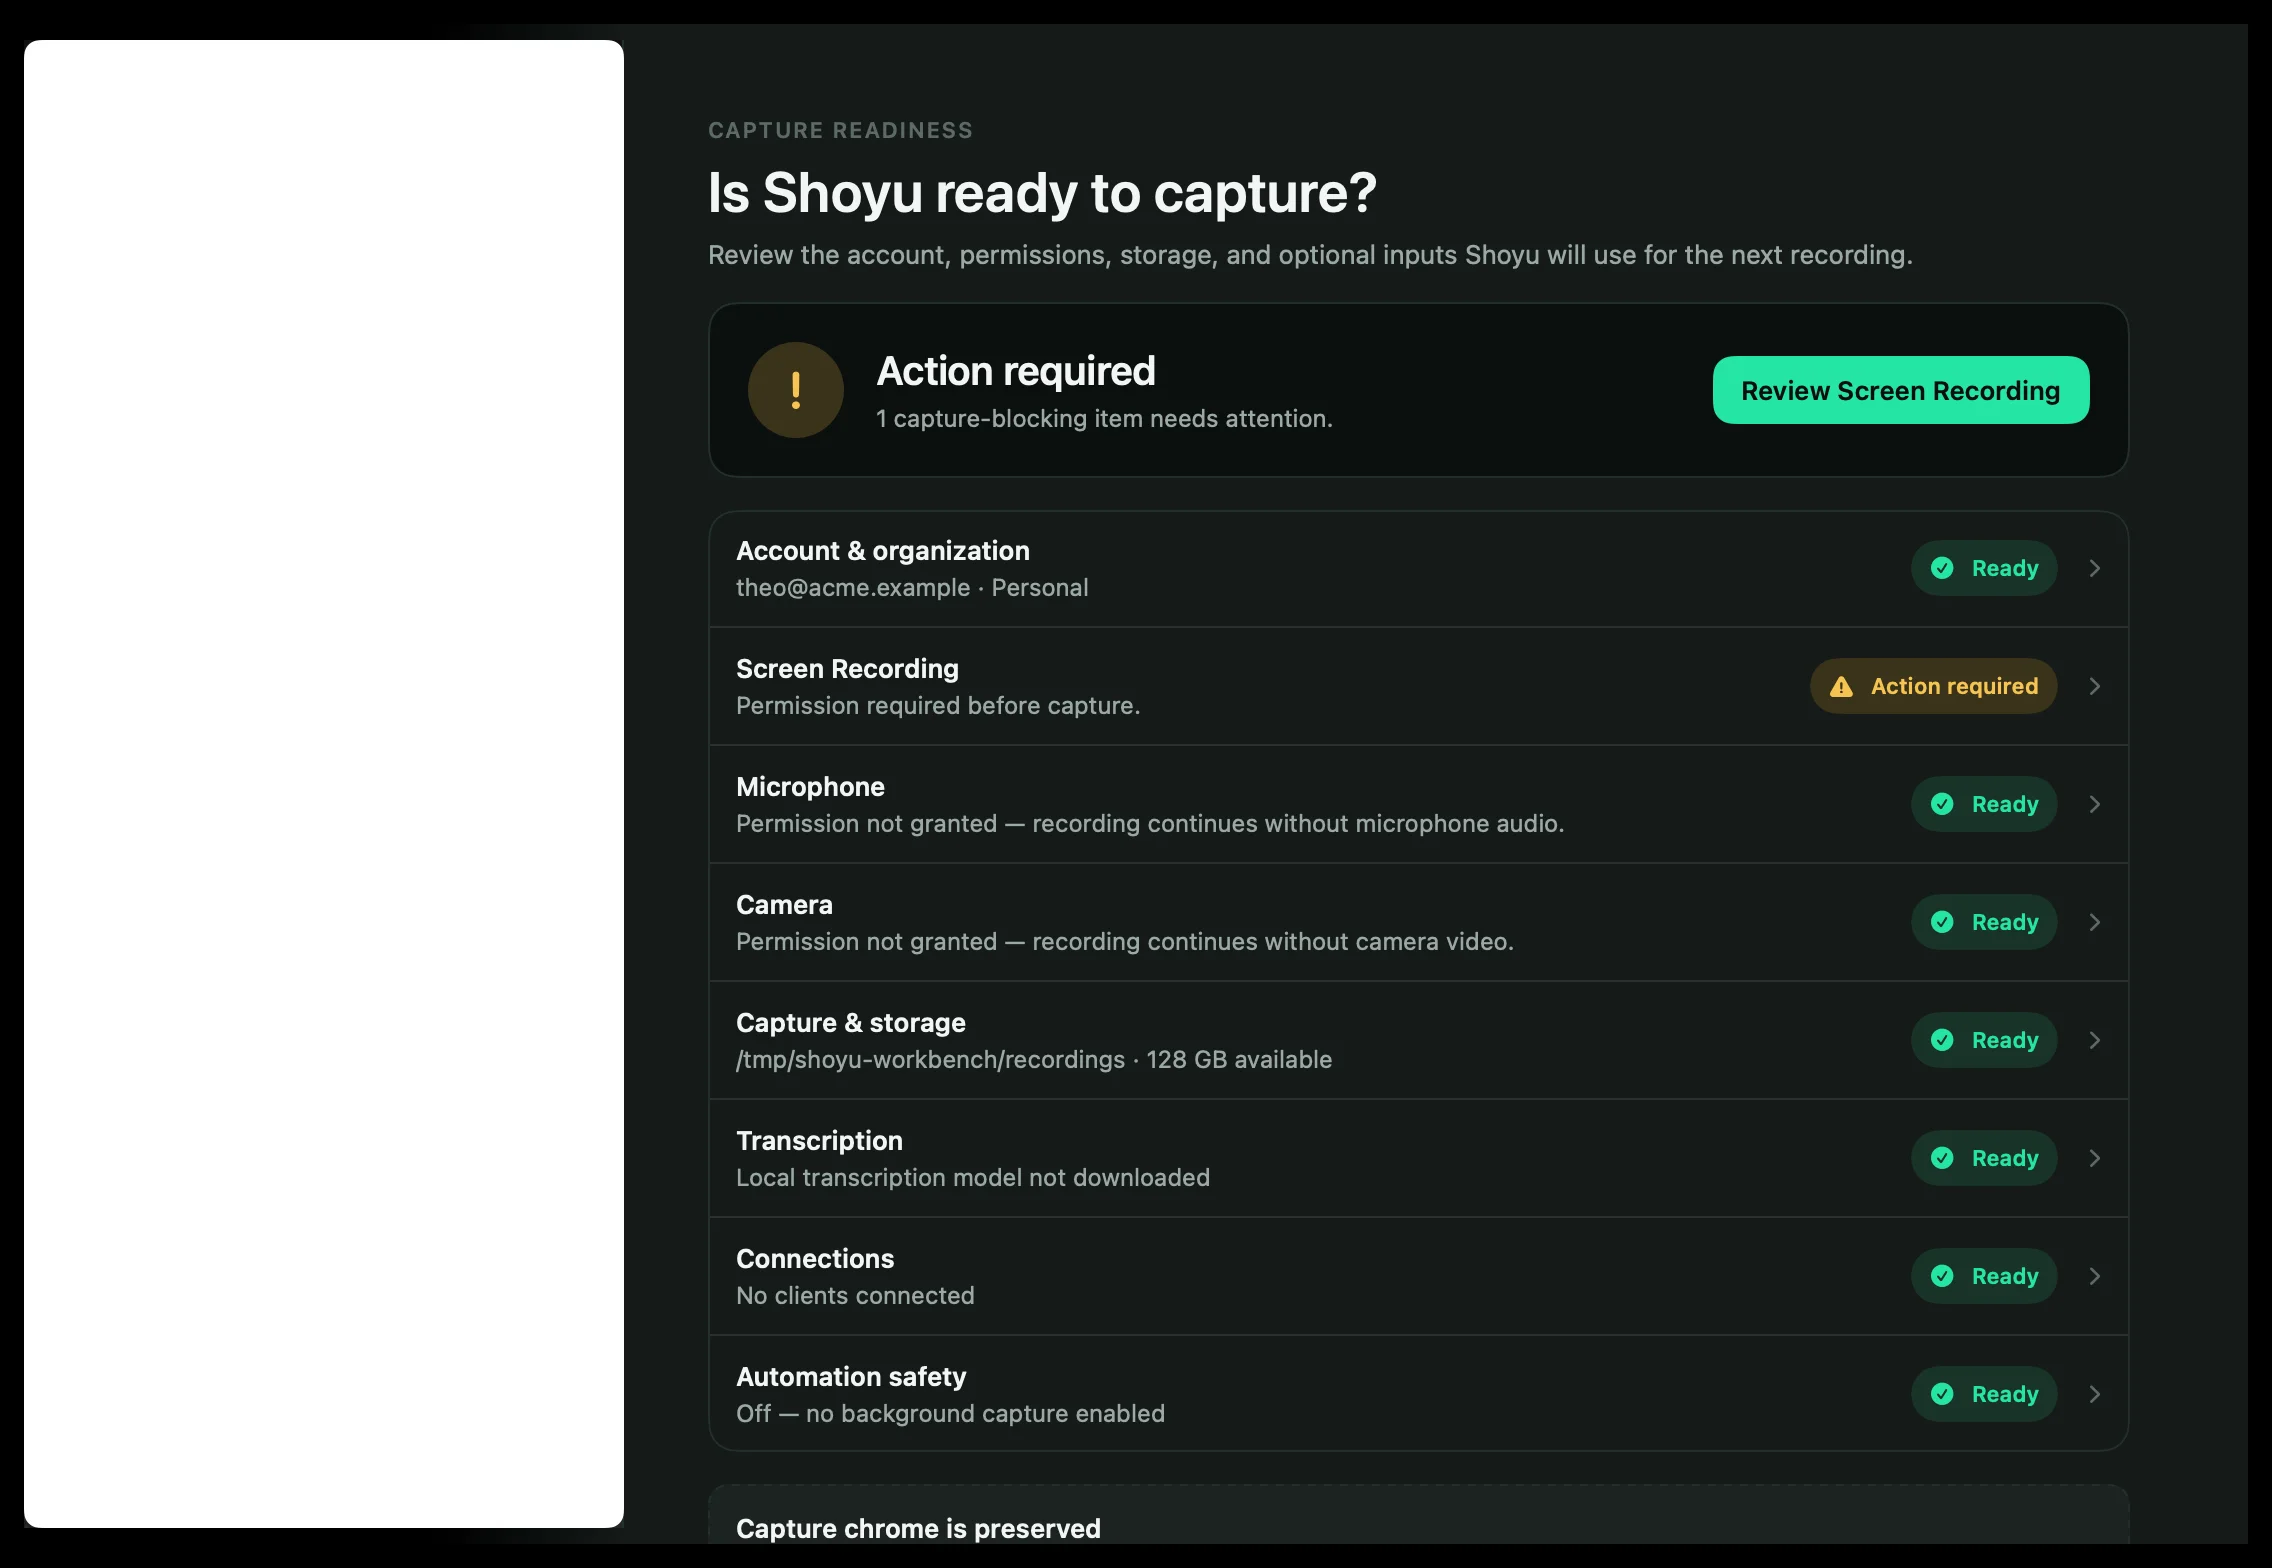Select the Transcription row title
2272x1568 pixels.
tap(819, 1141)
